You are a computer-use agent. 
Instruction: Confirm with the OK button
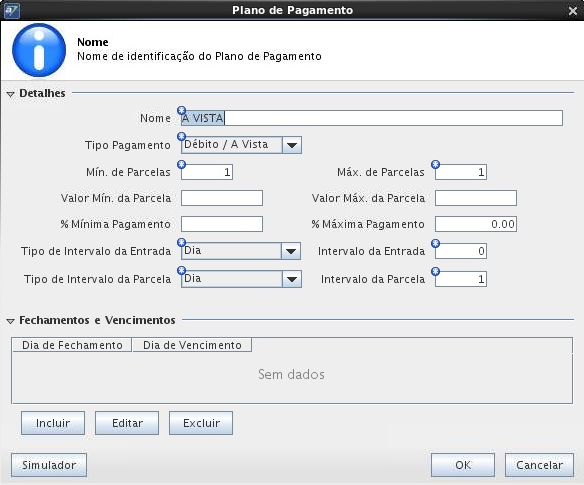pos(463,465)
